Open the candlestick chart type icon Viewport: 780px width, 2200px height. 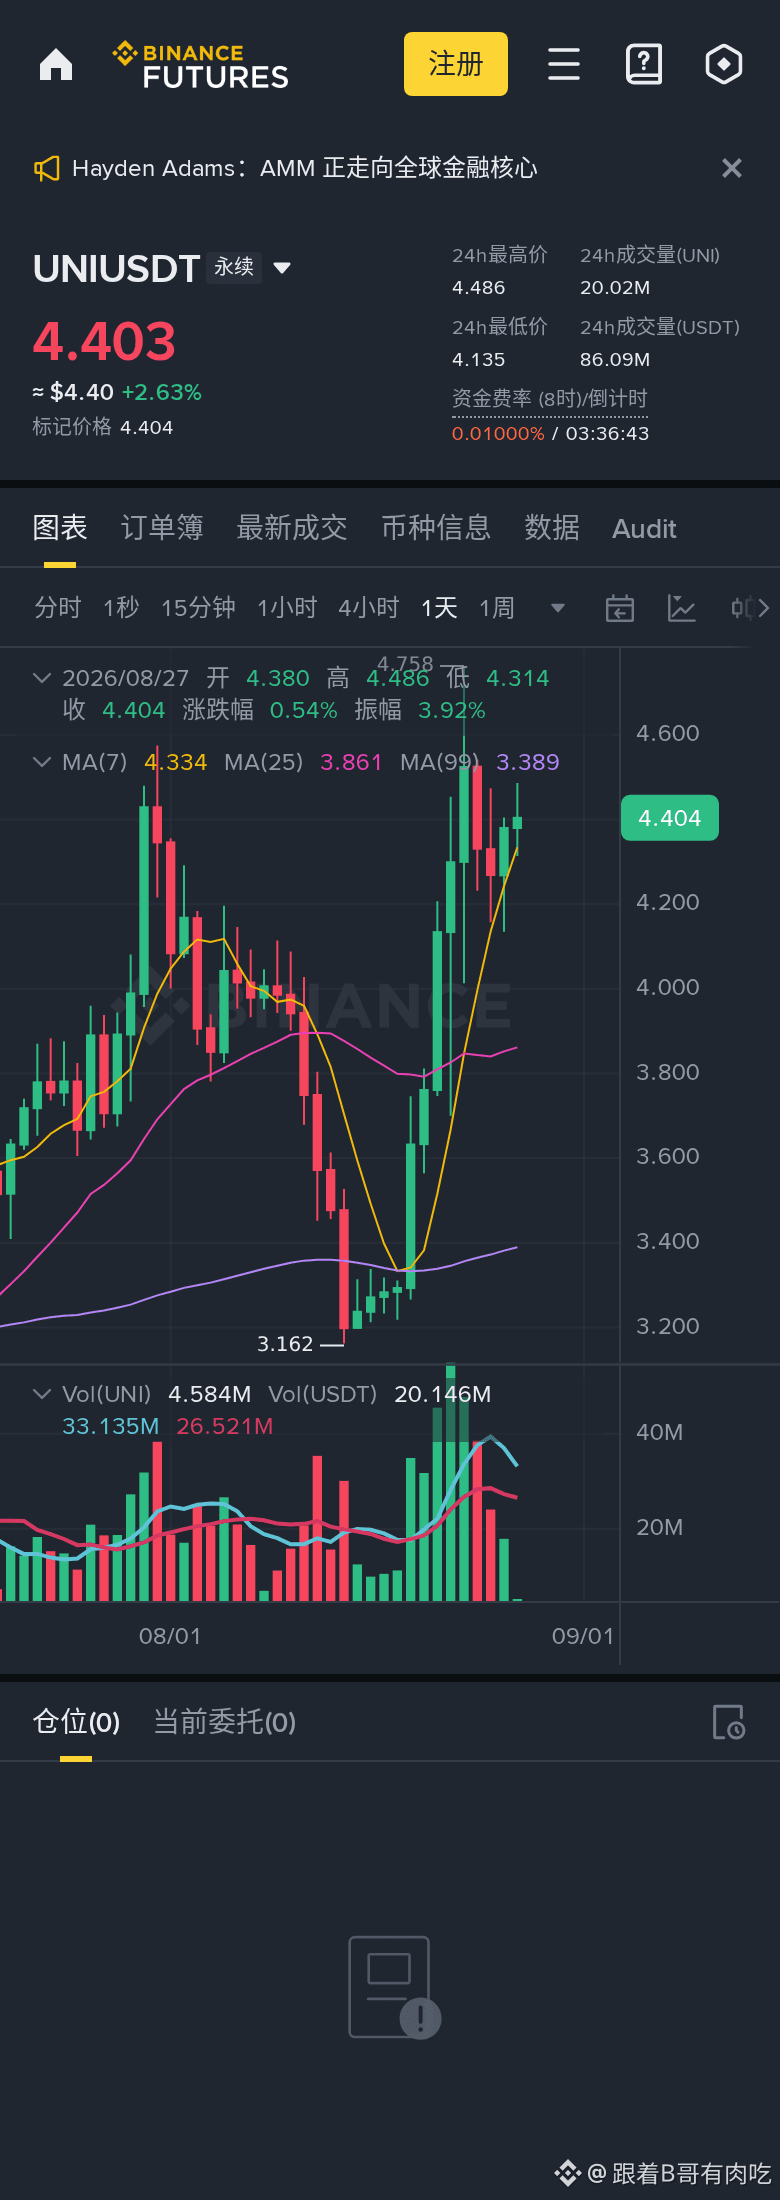pyautogui.click(x=742, y=607)
